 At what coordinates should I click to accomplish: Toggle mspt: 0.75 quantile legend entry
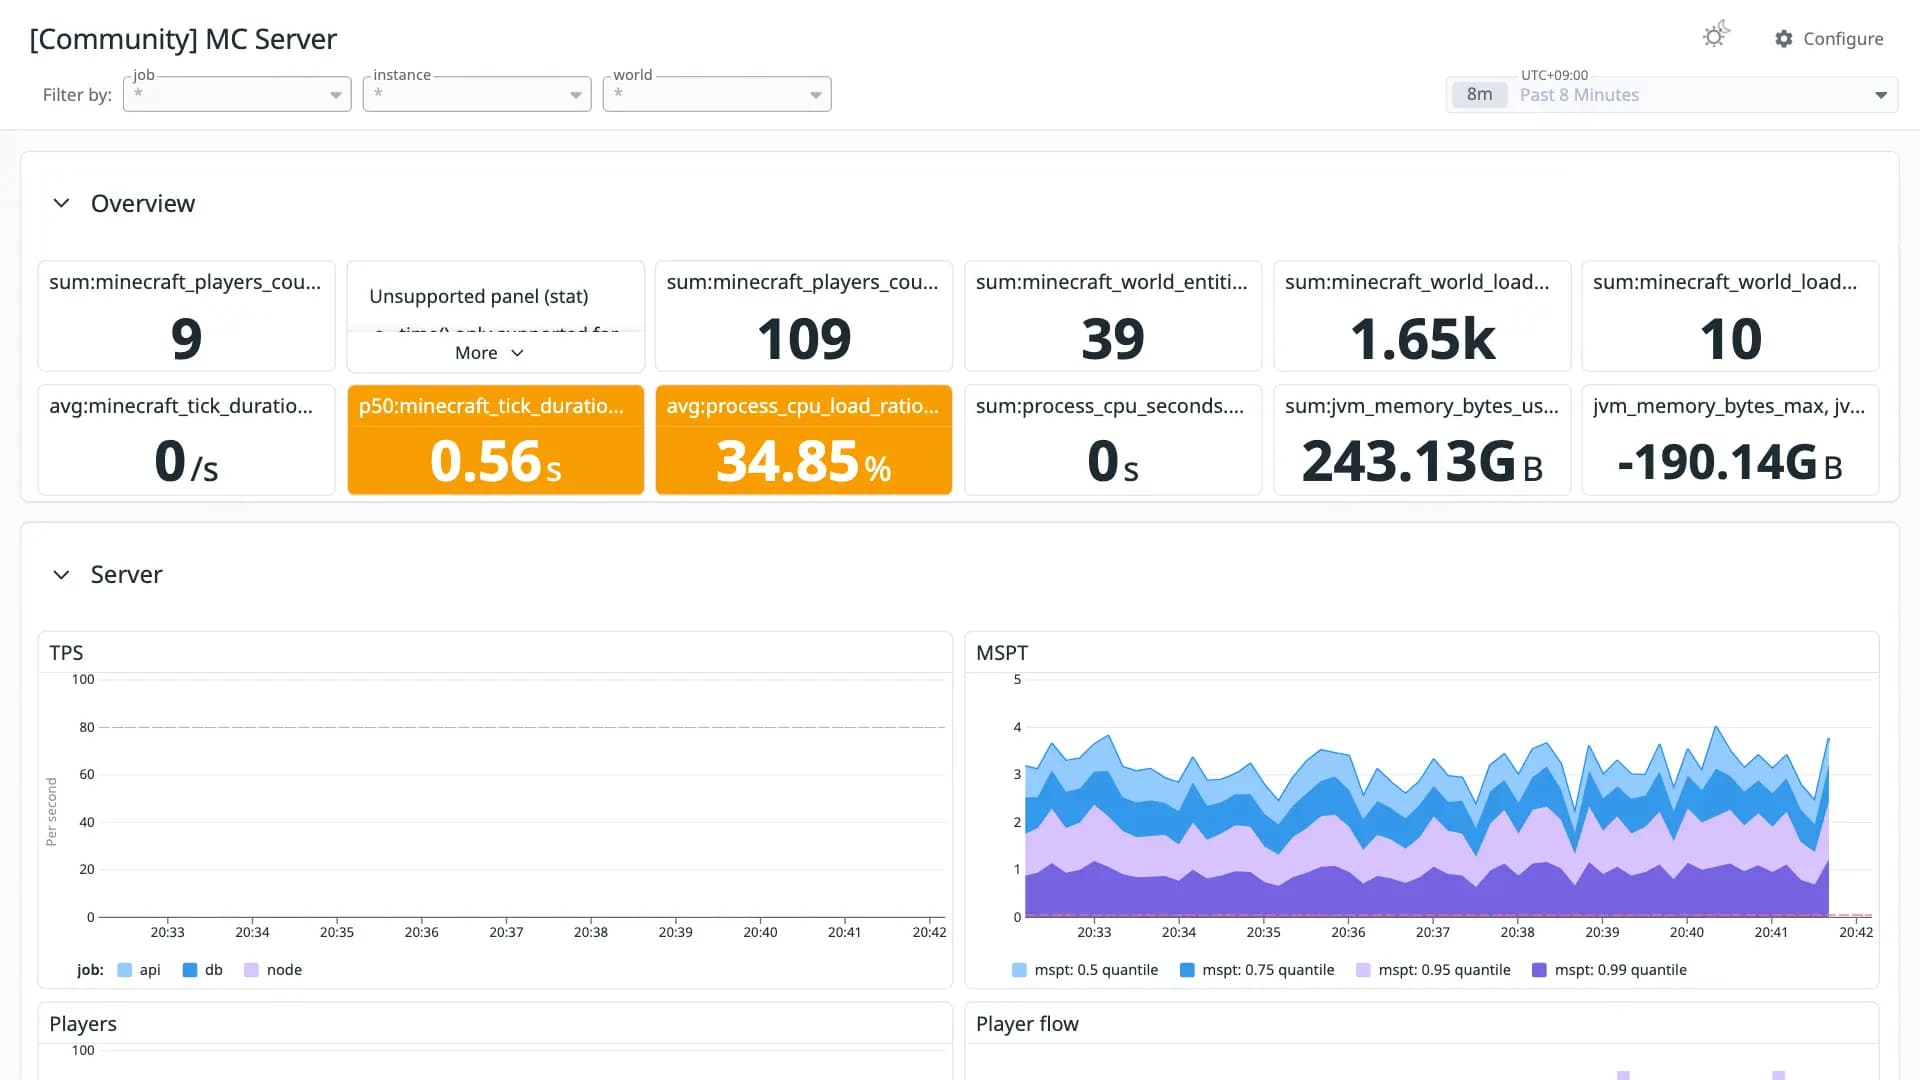(x=1257, y=970)
